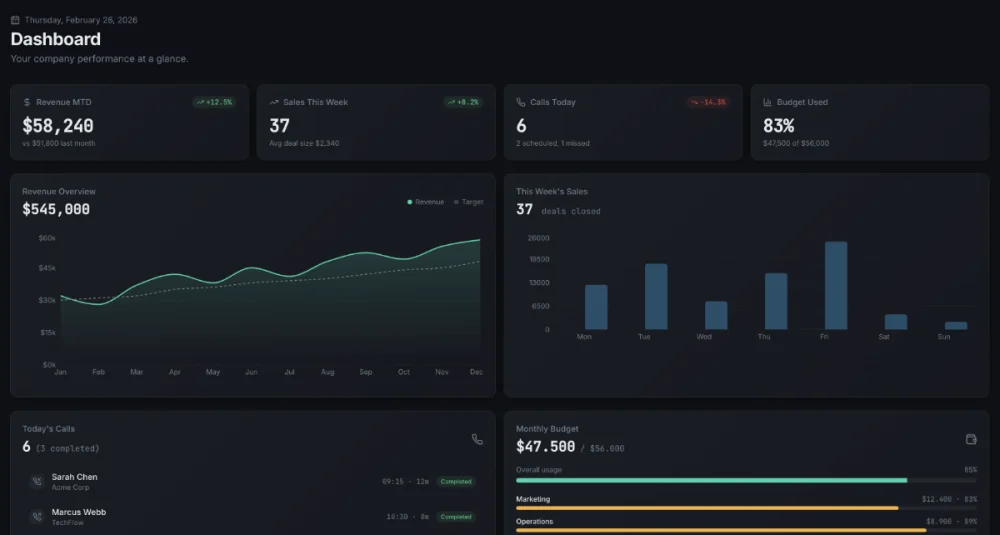Image resolution: width=1000 pixels, height=535 pixels.
Task: Select the Sunday sales bar
Action: [956, 326]
